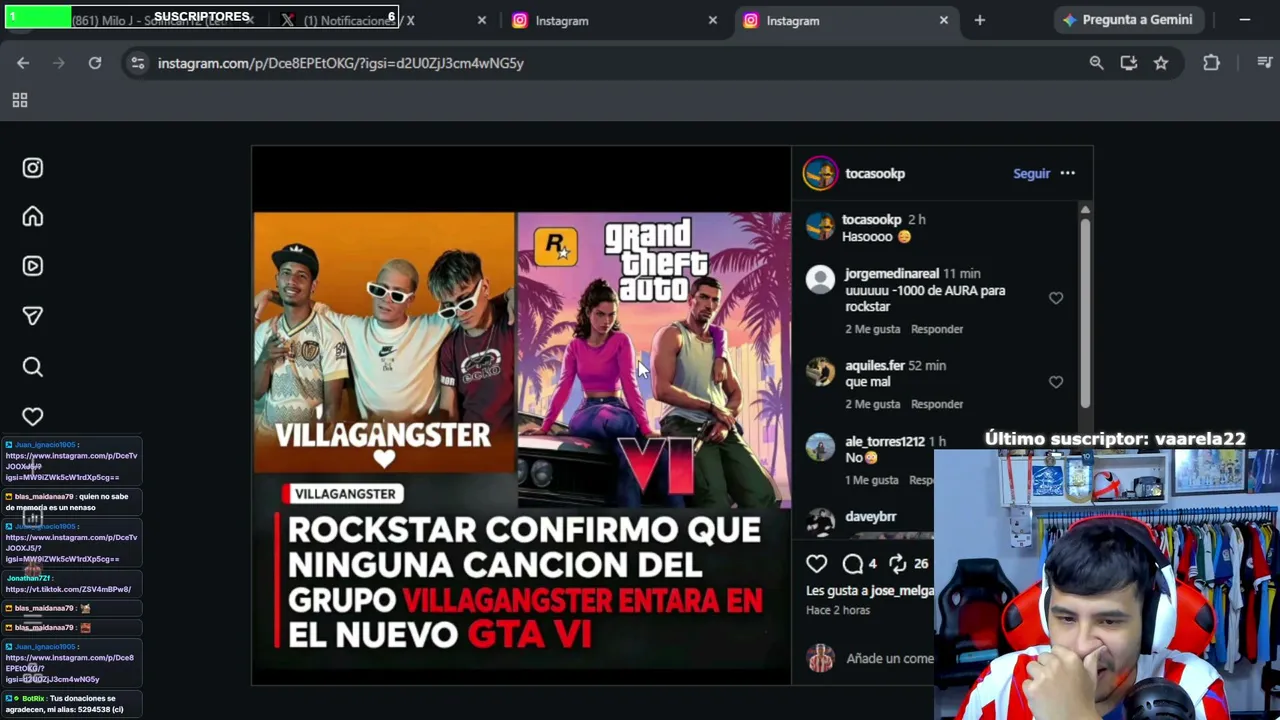Click the Pregunta a Gemini button

click(x=1127, y=20)
